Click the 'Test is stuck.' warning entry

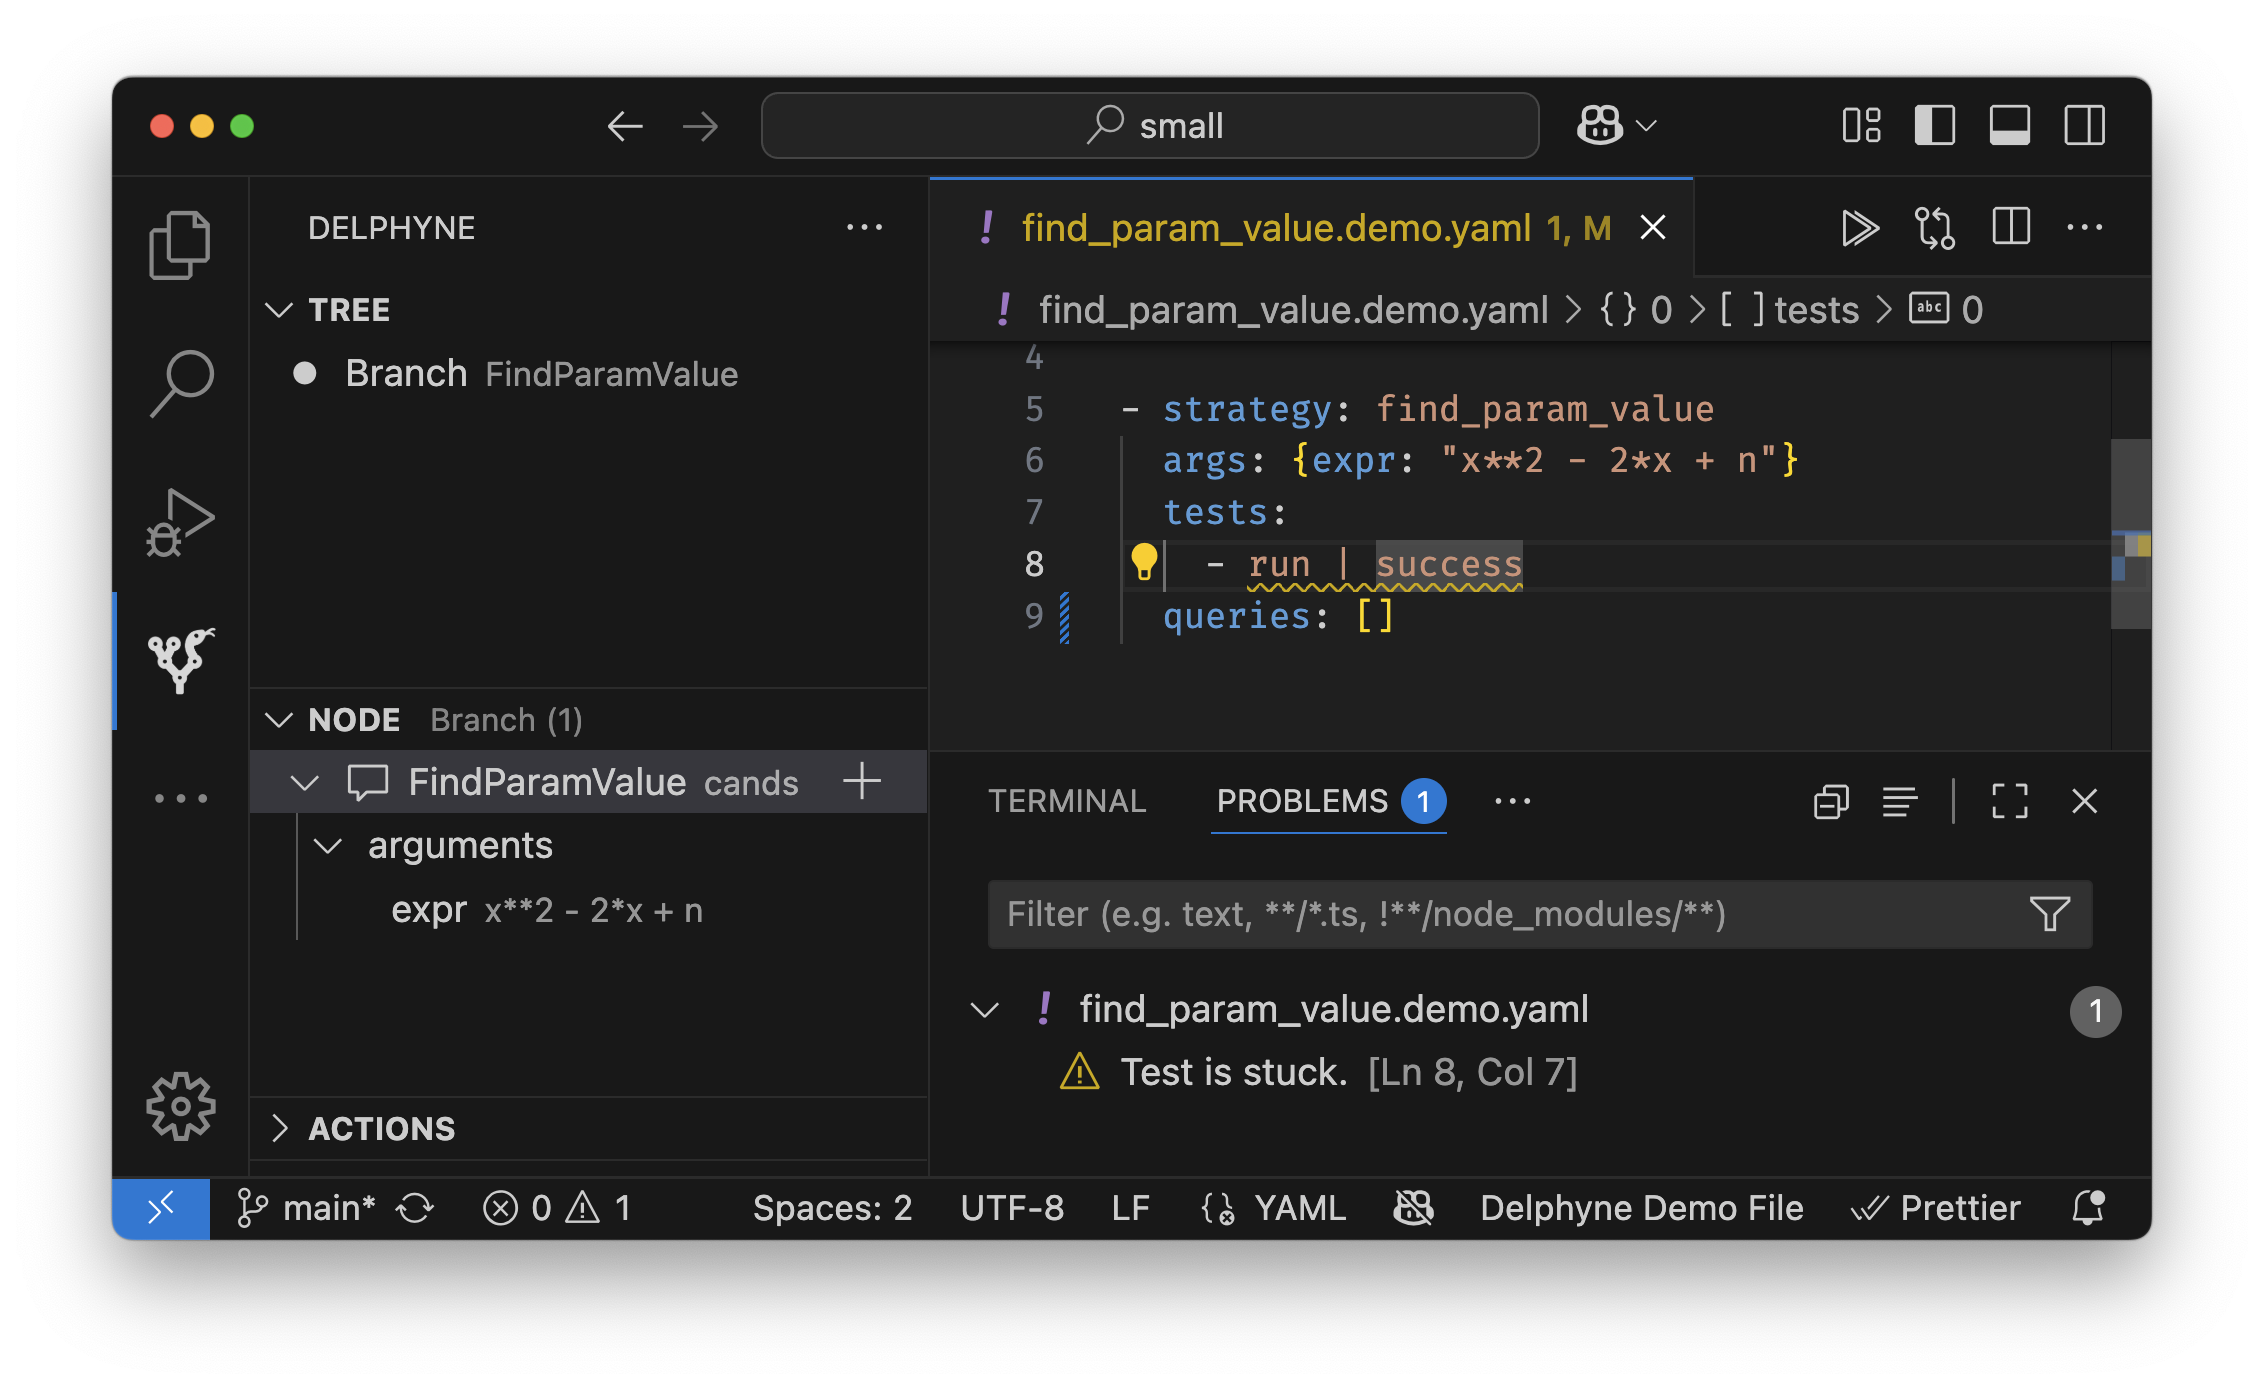coord(1233,1072)
